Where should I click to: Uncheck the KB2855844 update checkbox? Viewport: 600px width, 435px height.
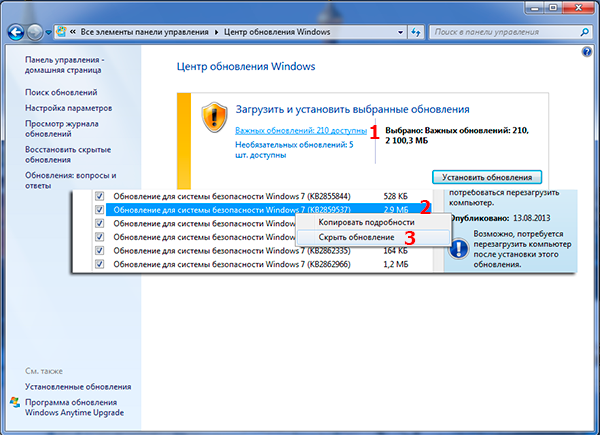pyautogui.click(x=99, y=196)
